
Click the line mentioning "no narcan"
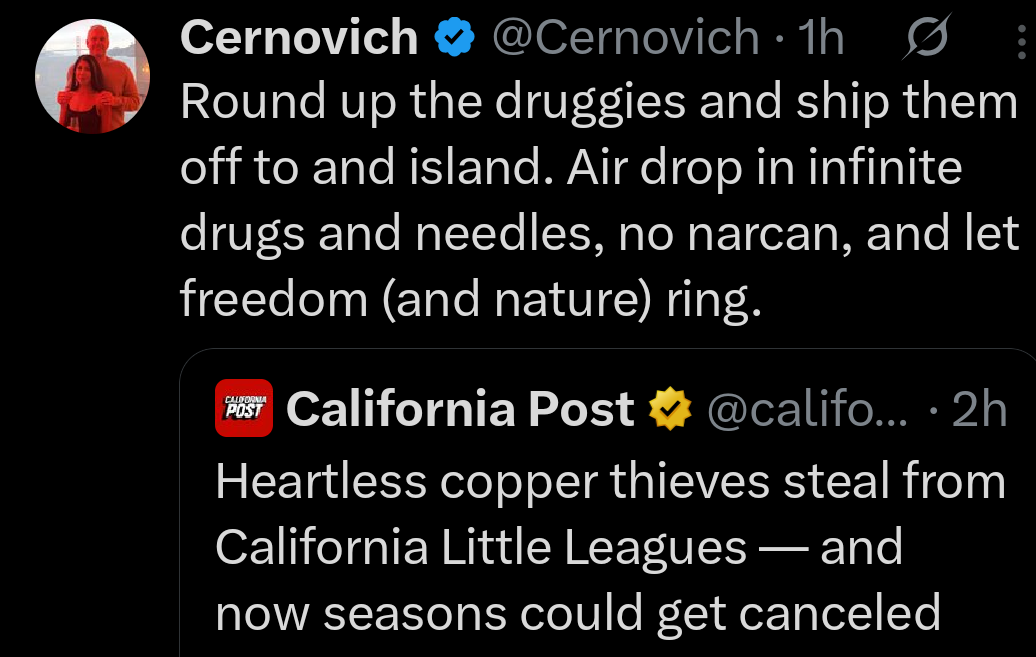[x=598, y=233]
